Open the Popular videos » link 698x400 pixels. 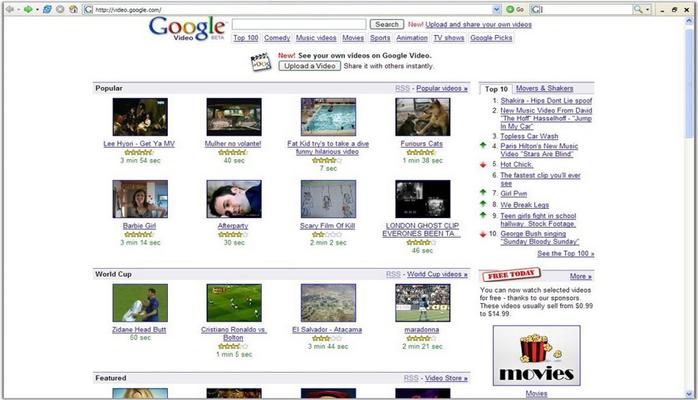tap(441, 89)
